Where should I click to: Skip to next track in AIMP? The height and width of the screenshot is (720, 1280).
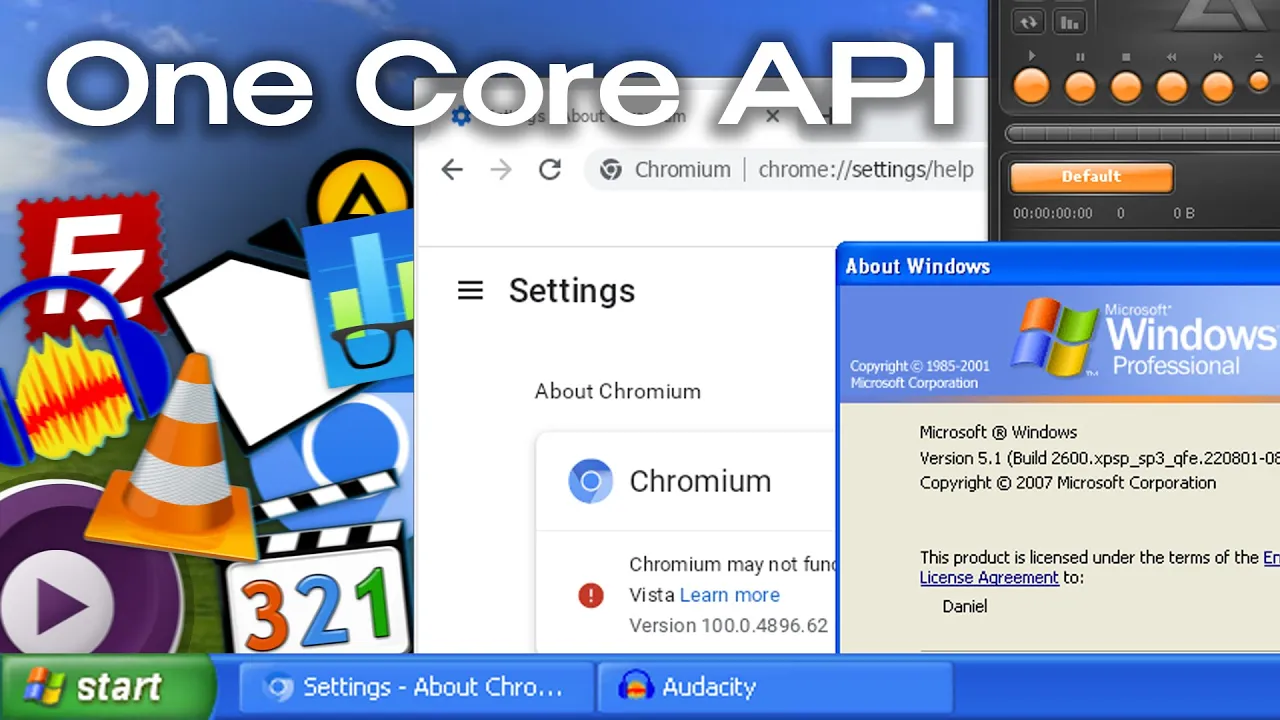point(1218,86)
